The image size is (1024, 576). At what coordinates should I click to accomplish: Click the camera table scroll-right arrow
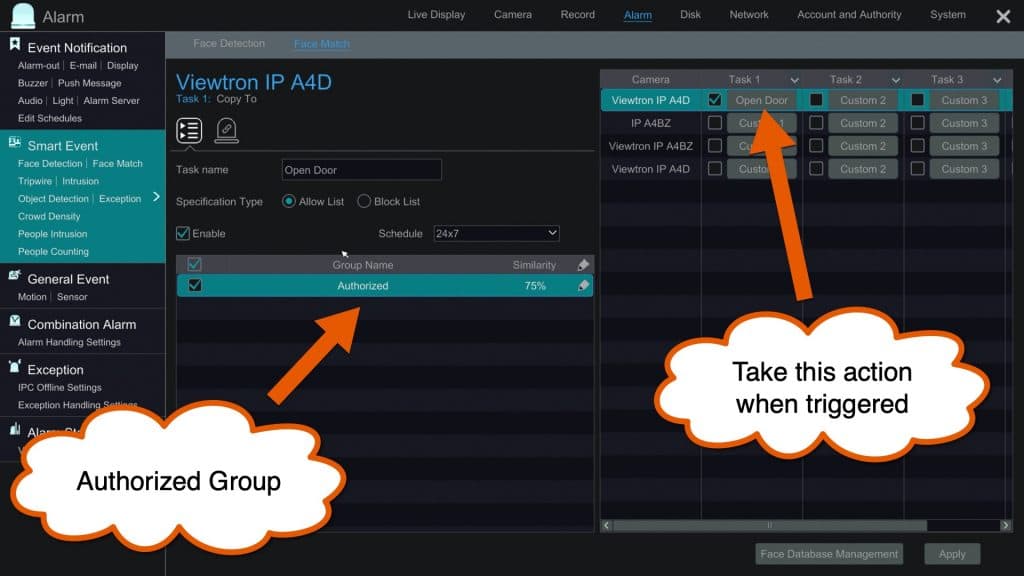pyautogui.click(x=1005, y=525)
